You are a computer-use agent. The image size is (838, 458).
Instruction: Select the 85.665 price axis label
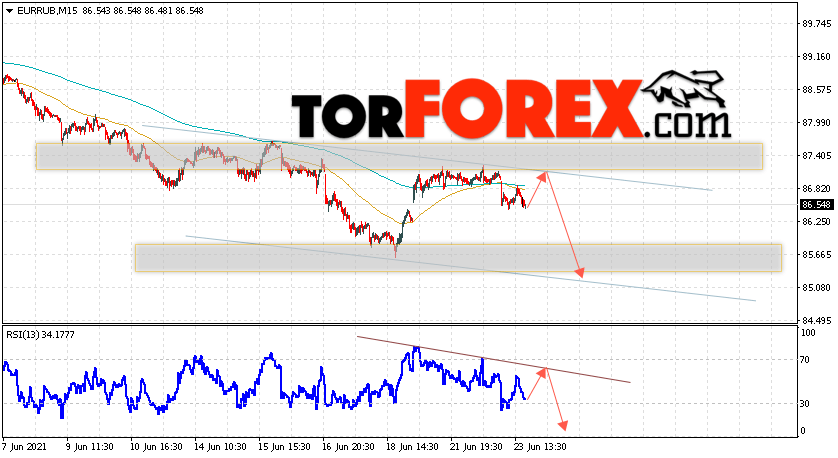[x=817, y=254]
